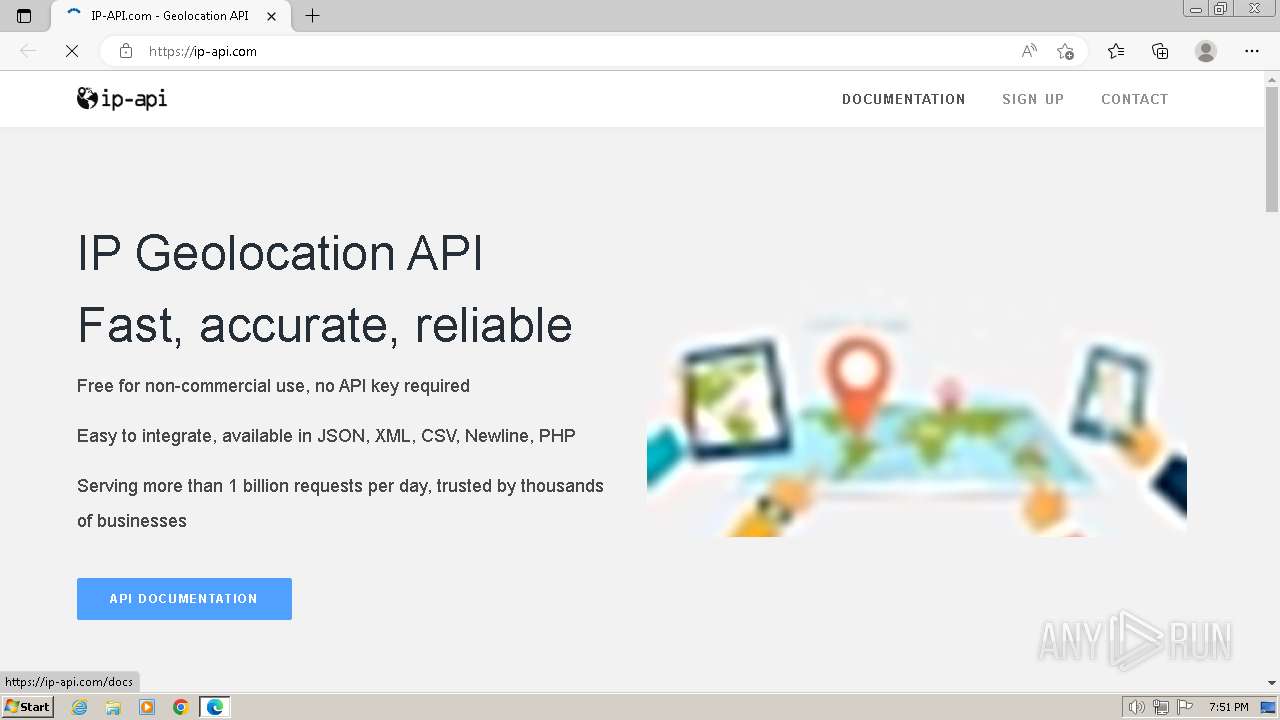Open the Windows Start menu
Image resolution: width=1280 pixels, height=720 pixels.
click(x=27, y=707)
